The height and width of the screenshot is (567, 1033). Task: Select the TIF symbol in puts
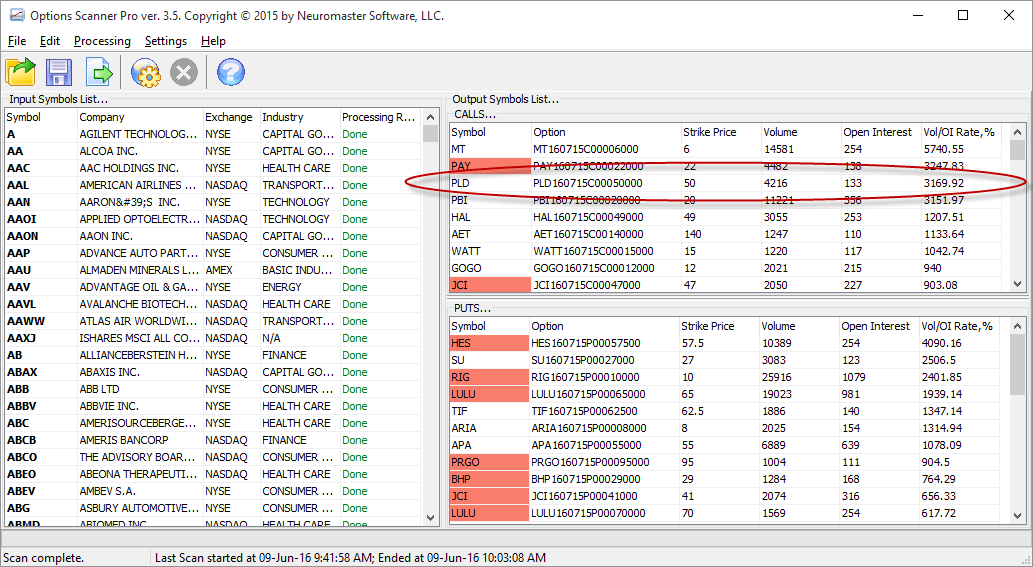click(459, 412)
